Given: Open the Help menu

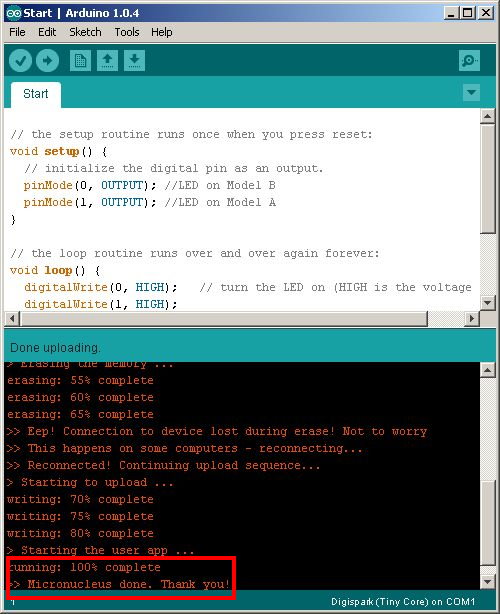Looking at the screenshot, I should (x=162, y=32).
